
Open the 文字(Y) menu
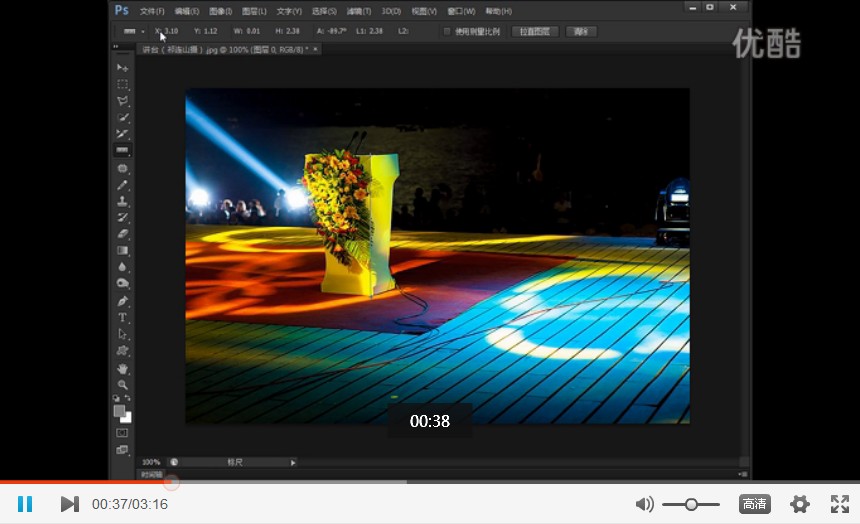(x=289, y=11)
